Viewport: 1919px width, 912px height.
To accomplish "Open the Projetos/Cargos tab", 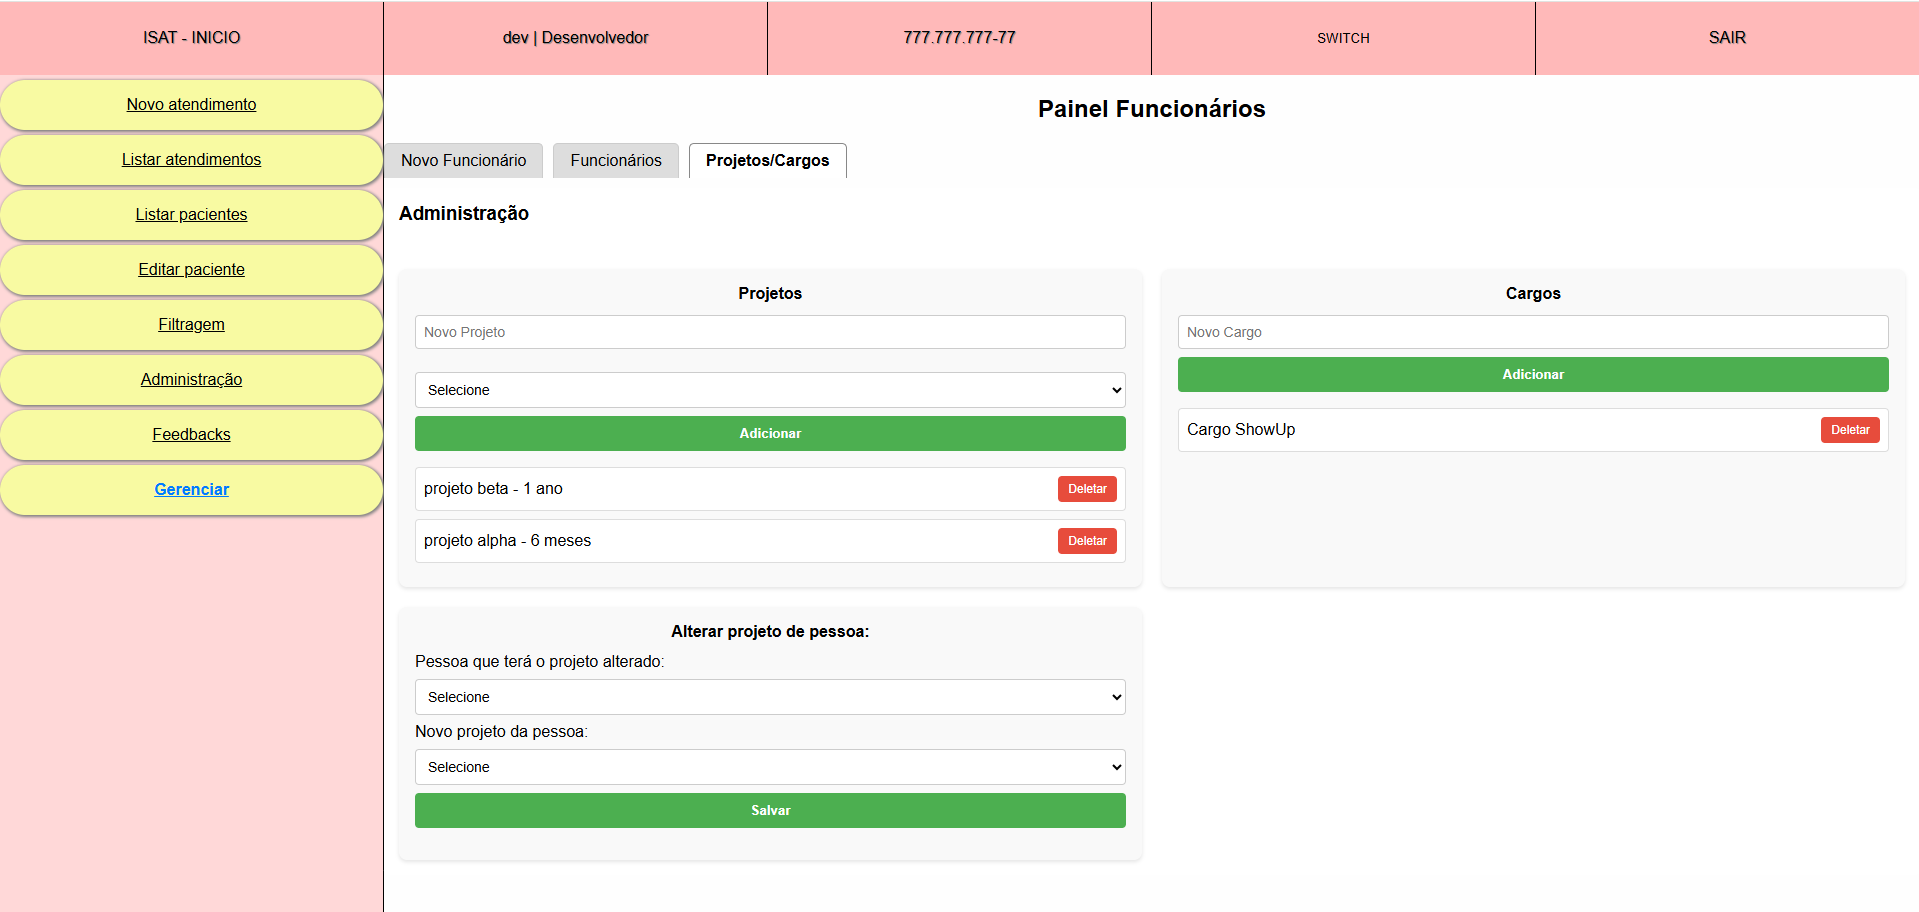I will pyautogui.click(x=767, y=161).
